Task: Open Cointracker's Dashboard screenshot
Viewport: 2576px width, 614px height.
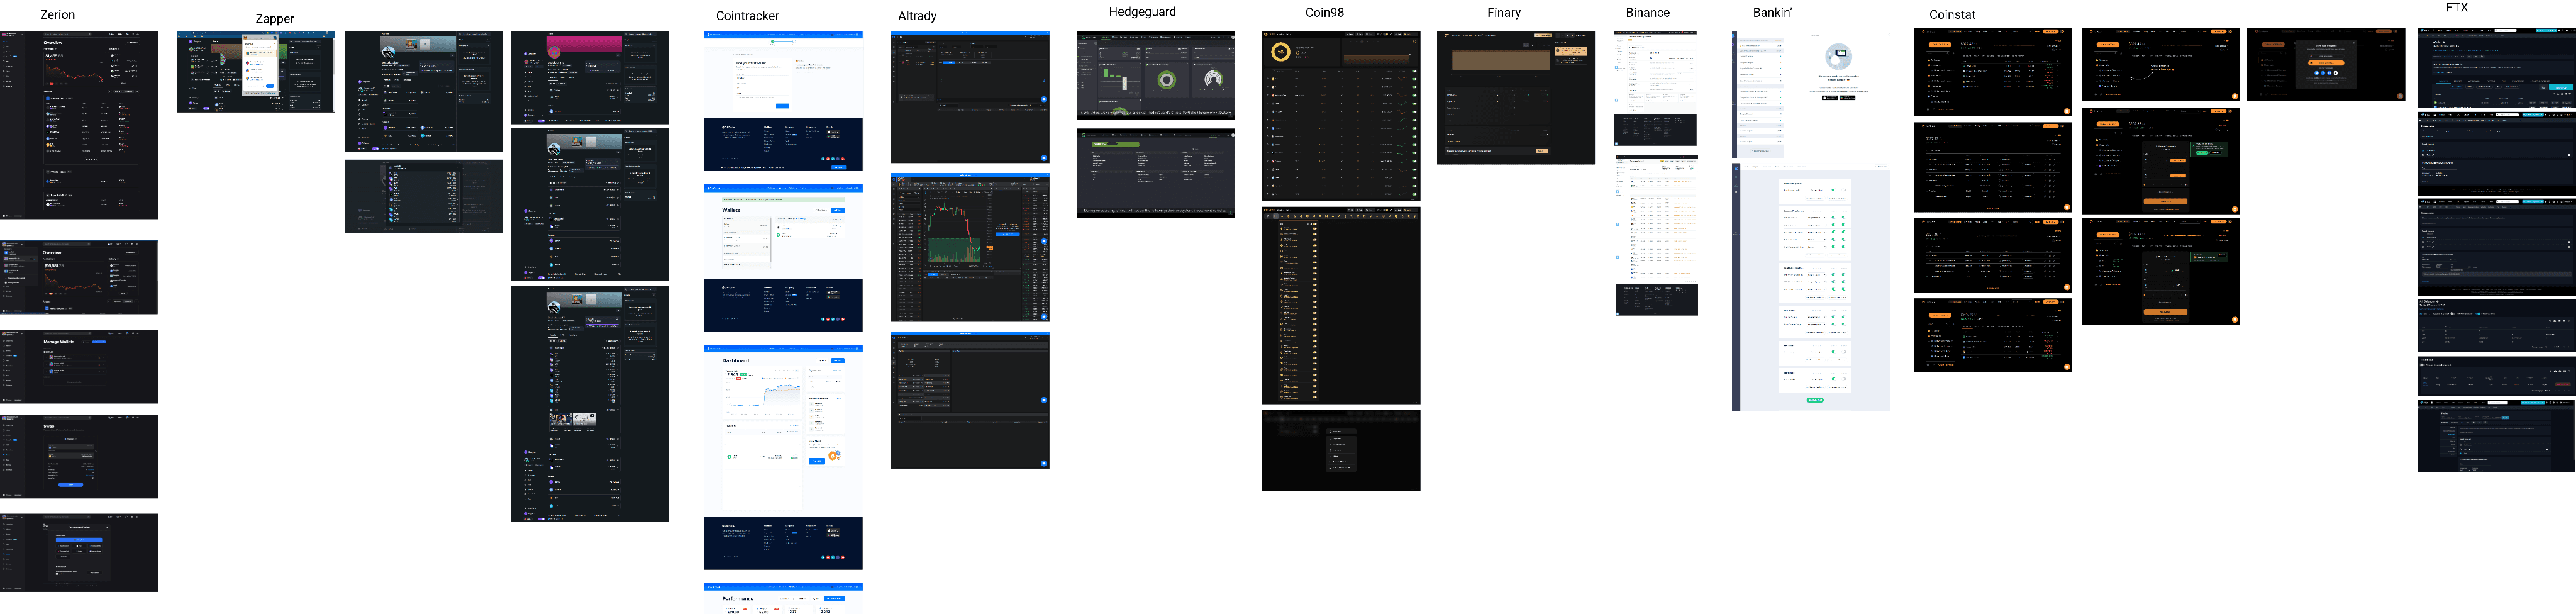Action: [x=783, y=457]
